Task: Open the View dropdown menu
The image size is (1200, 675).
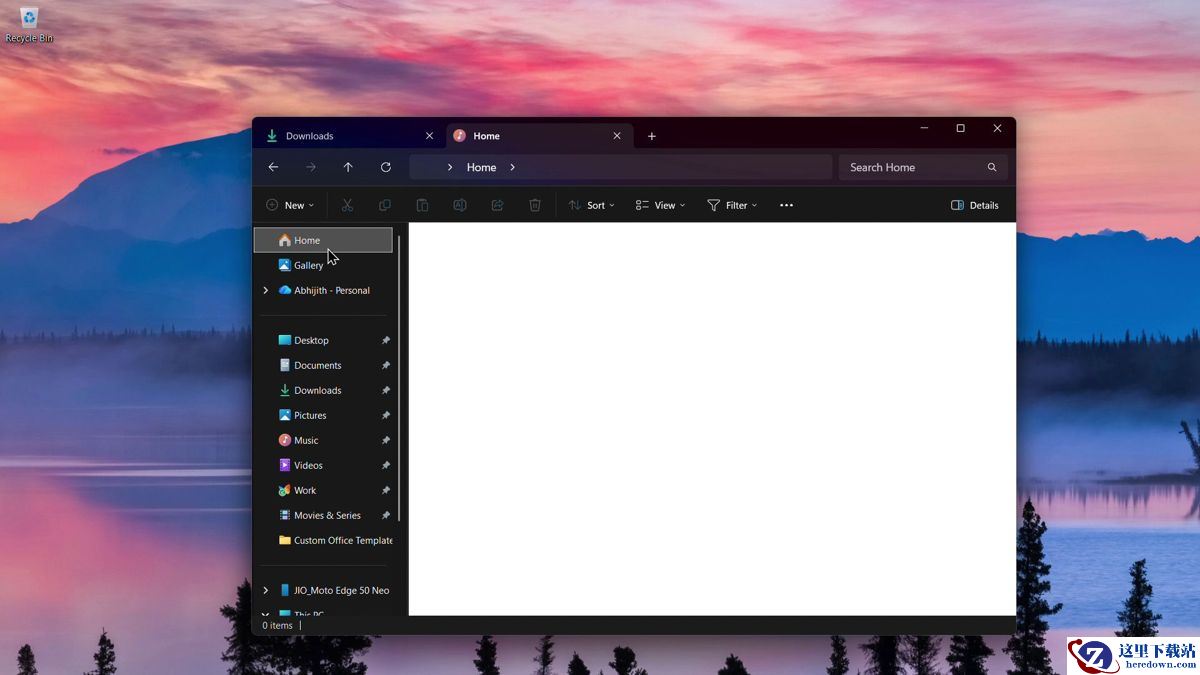Action: [x=661, y=205]
